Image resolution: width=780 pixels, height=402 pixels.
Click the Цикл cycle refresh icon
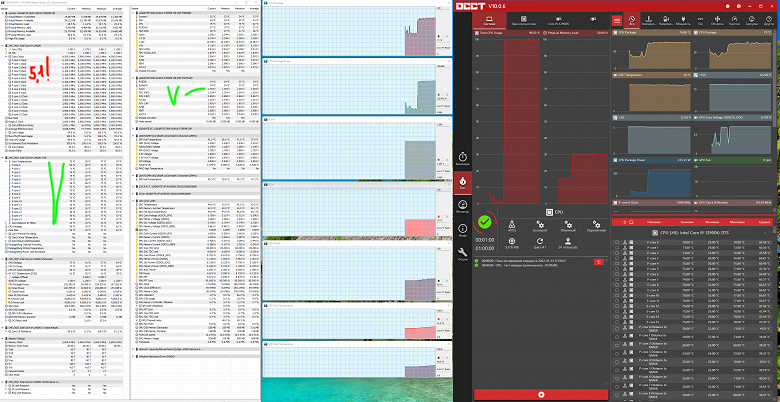pyautogui.click(x=540, y=242)
